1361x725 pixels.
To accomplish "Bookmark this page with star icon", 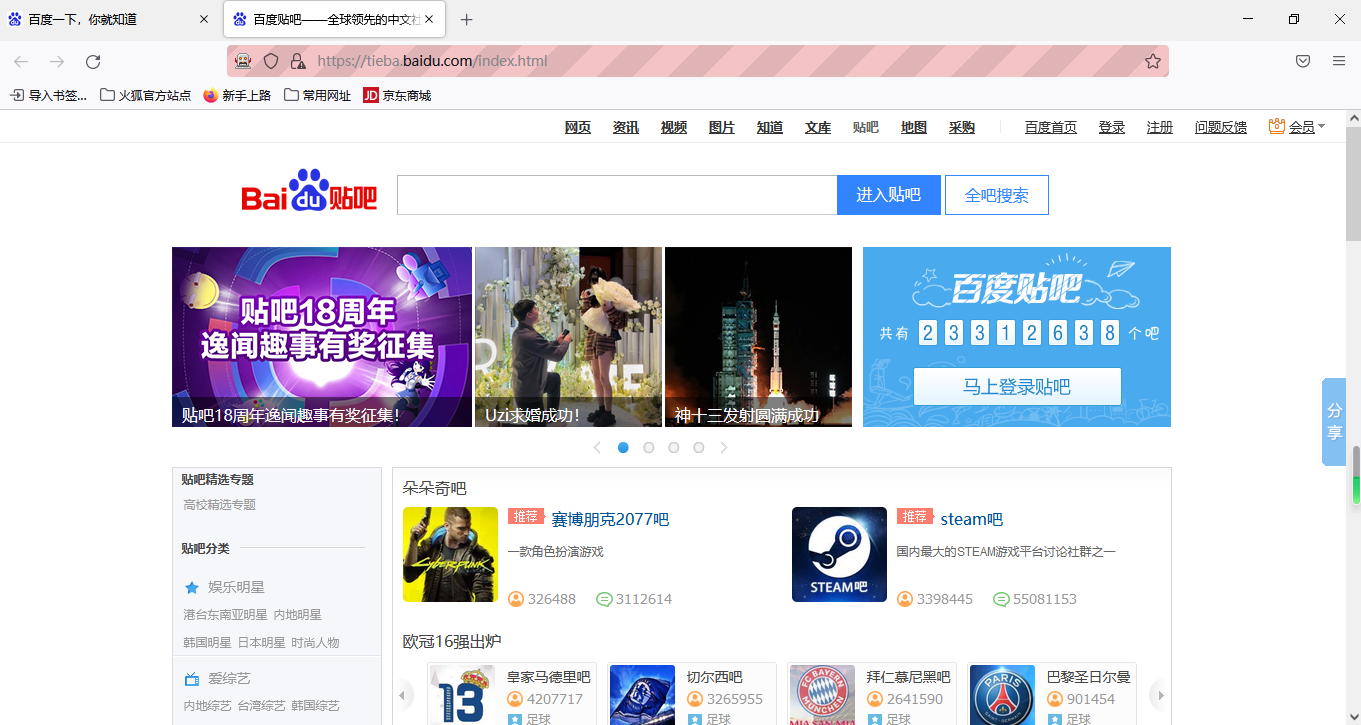I will (1153, 61).
